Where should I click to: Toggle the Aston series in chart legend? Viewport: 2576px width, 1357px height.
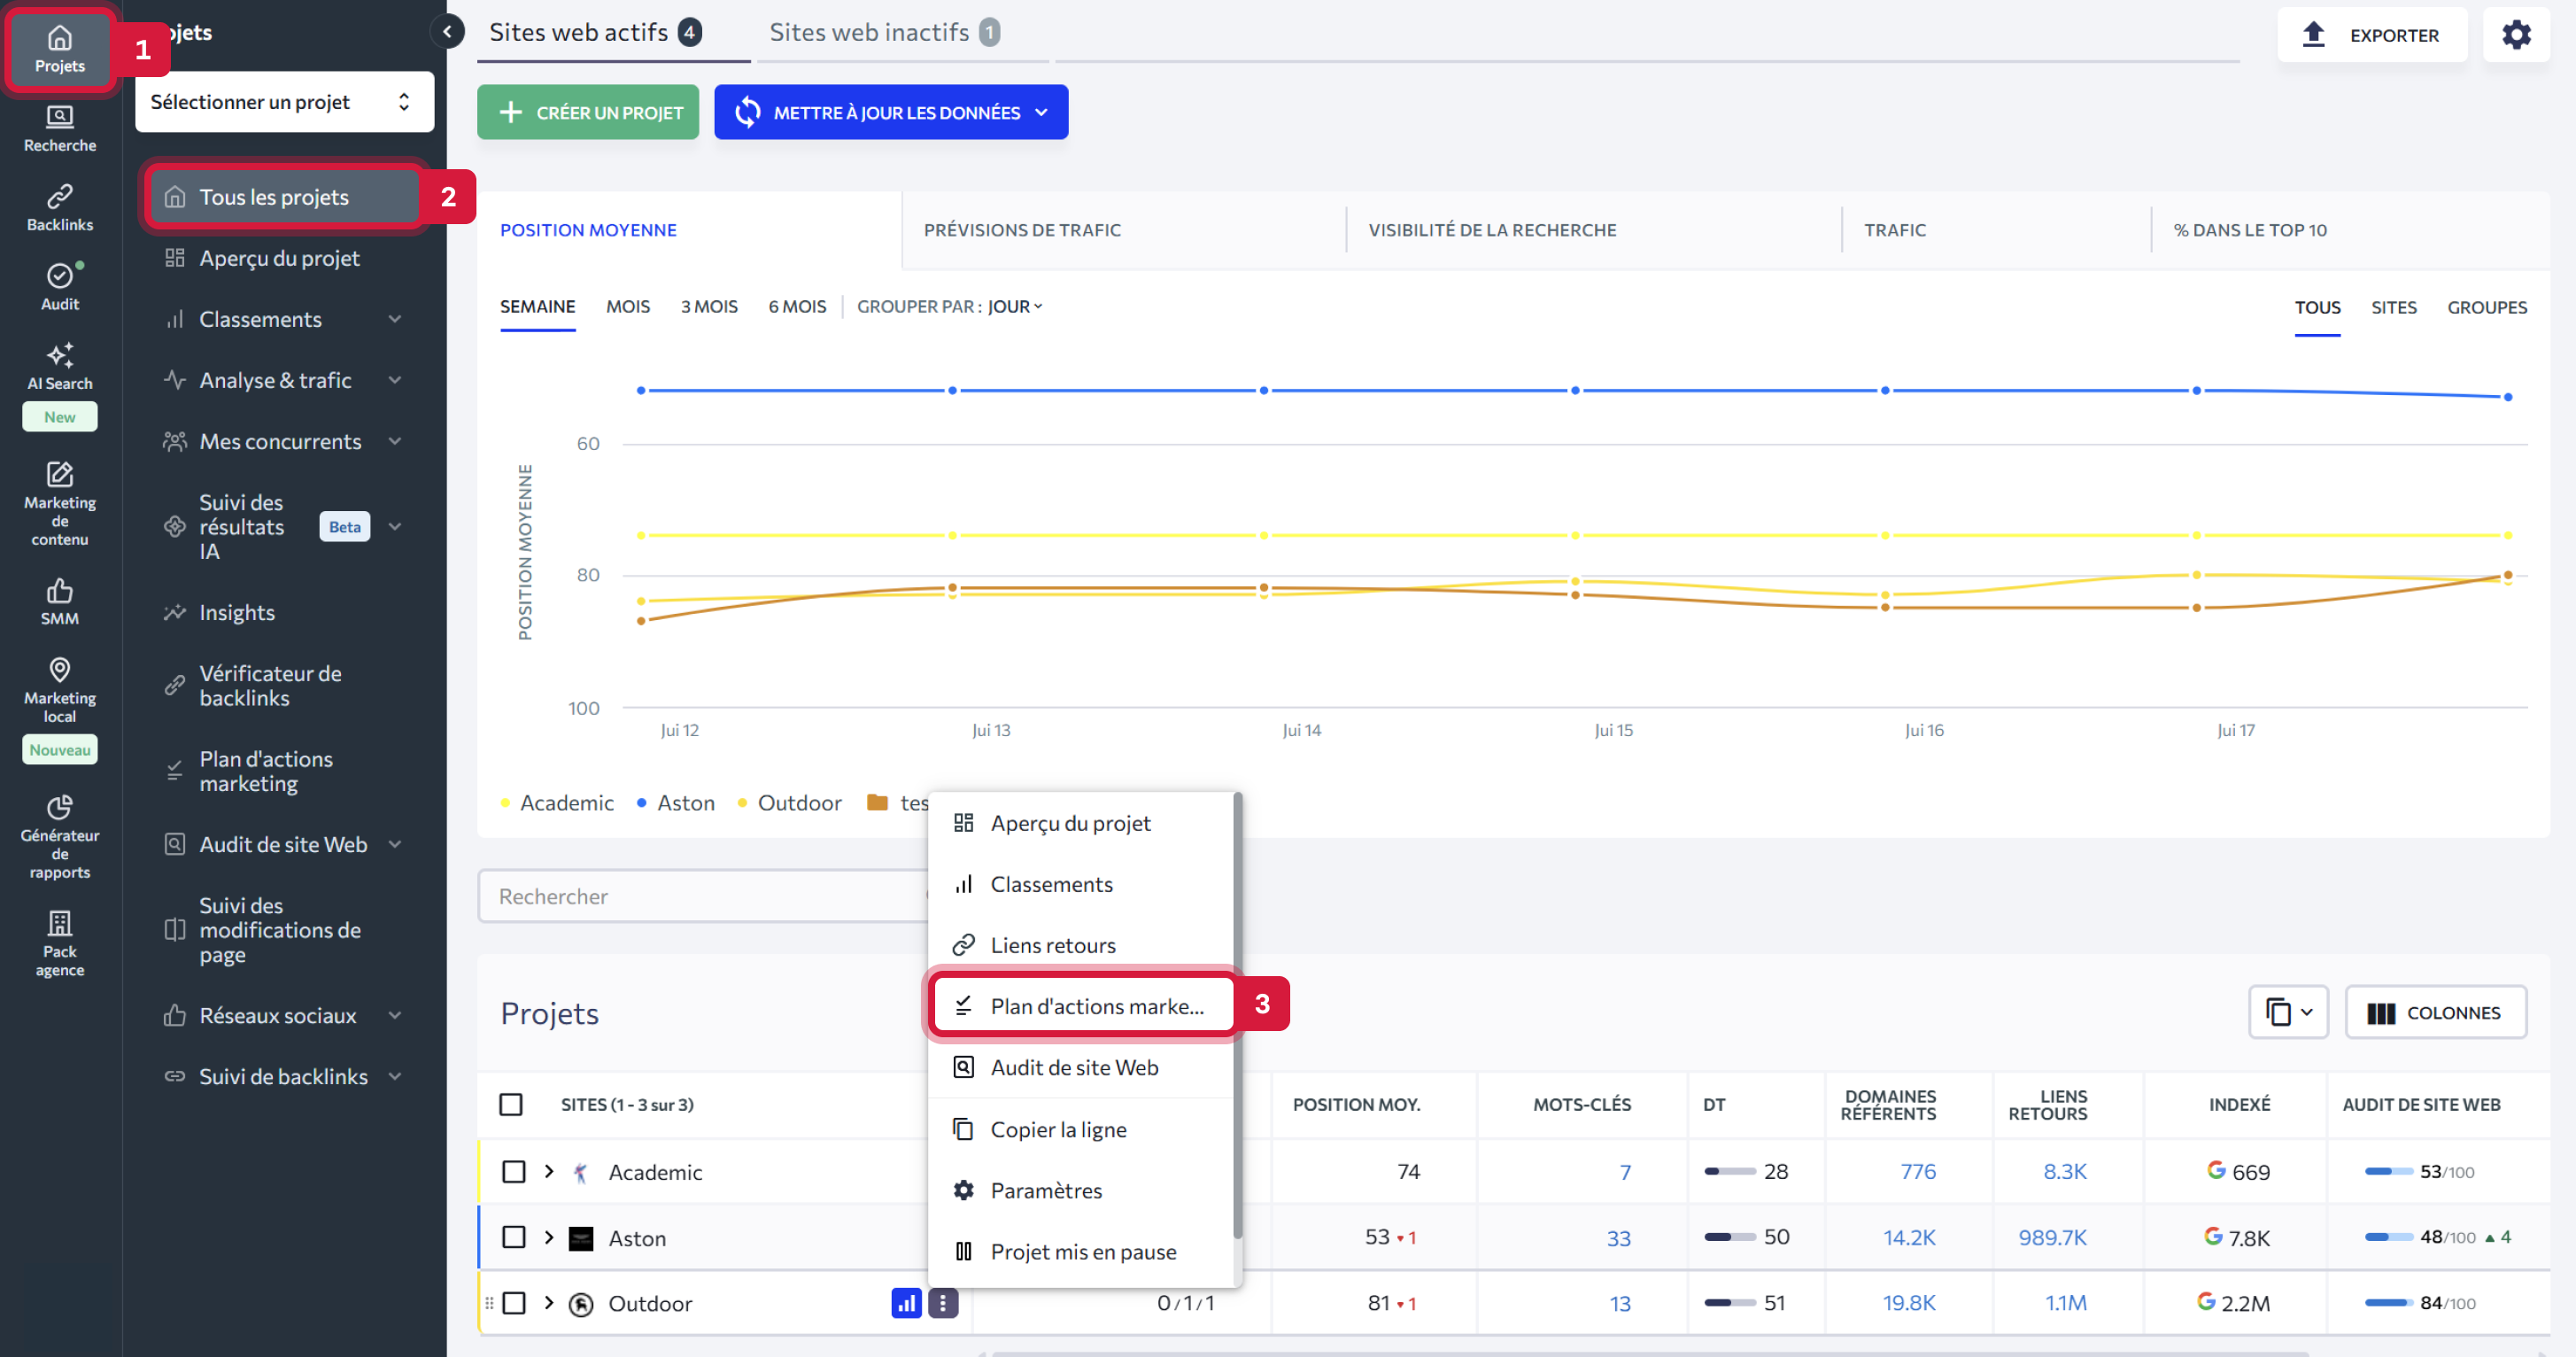tap(676, 803)
